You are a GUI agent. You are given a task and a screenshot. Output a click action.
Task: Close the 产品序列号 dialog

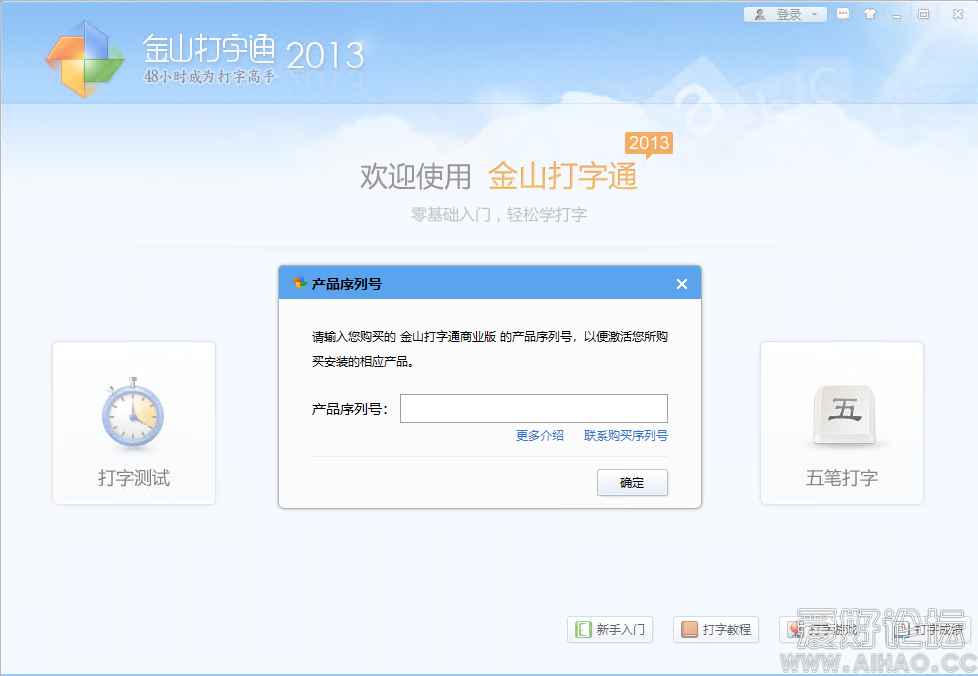[682, 284]
